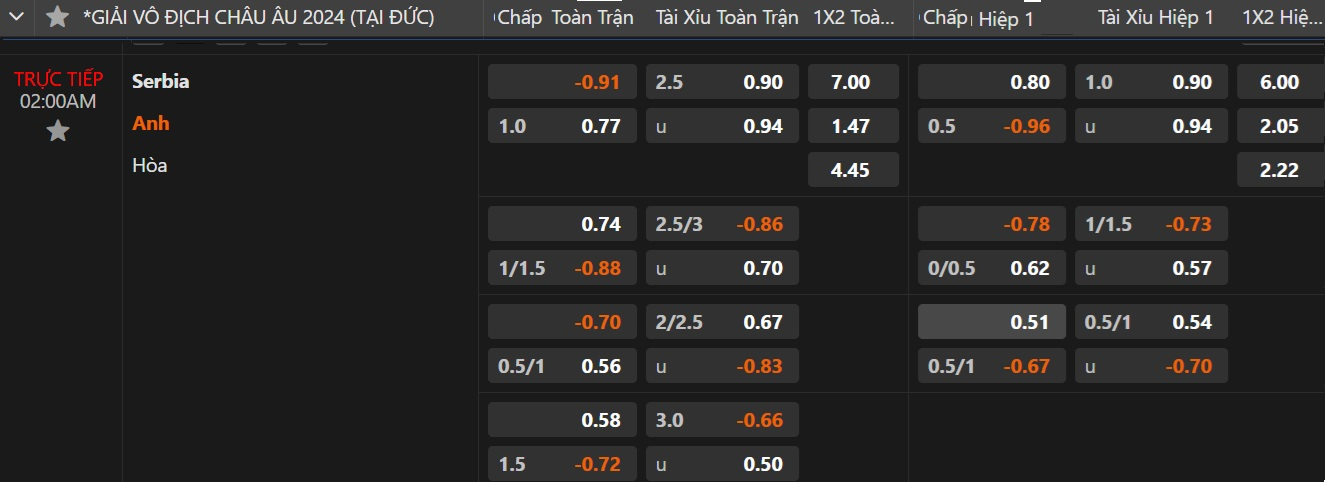
Task: Select over 2.5/3 odds -0.86
Action: pyautogui.click(x=722, y=224)
